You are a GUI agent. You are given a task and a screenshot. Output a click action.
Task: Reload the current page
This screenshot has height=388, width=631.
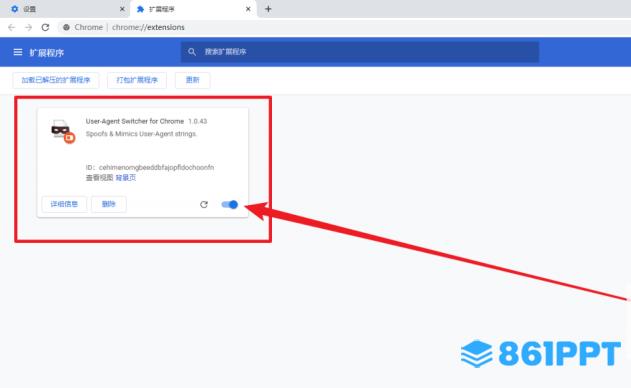pos(45,27)
